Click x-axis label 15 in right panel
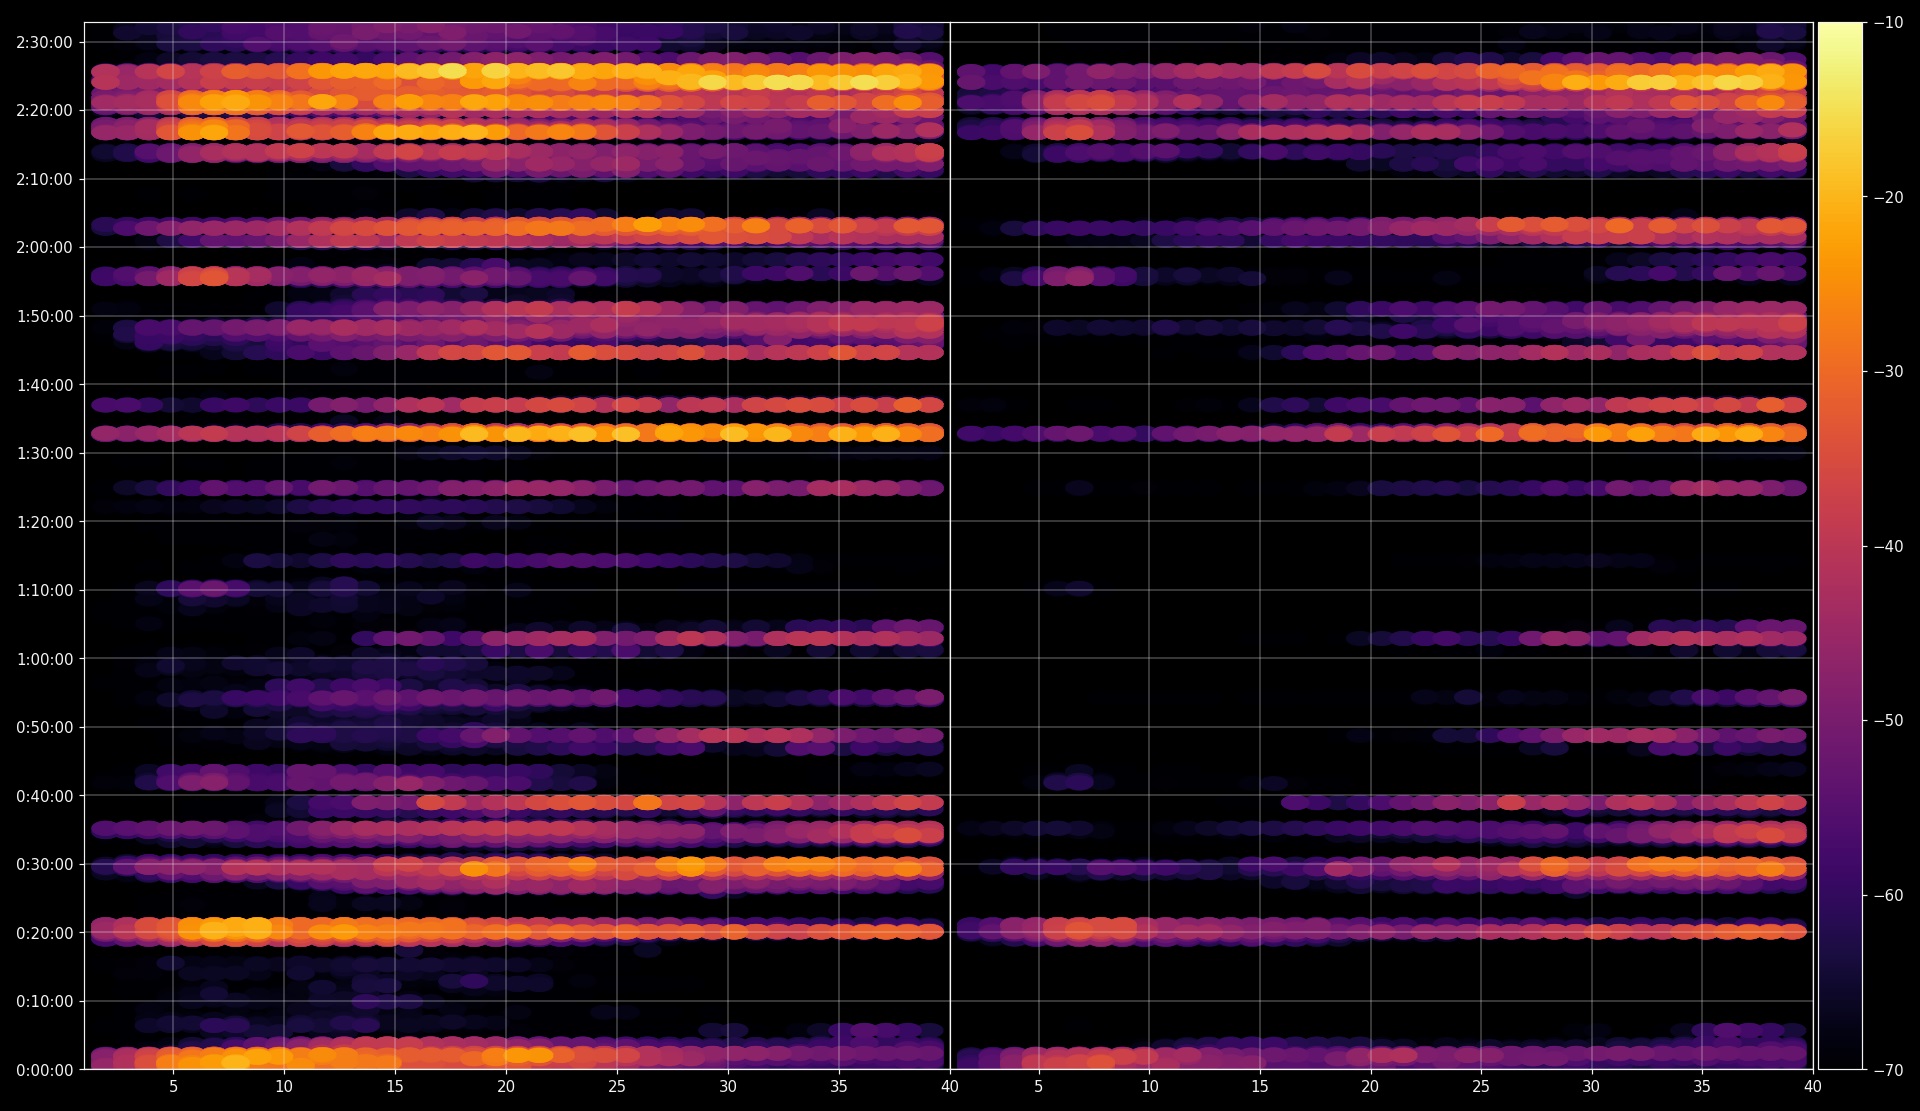Viewport: 1920px width, 1111px height. point(1259,1086)
